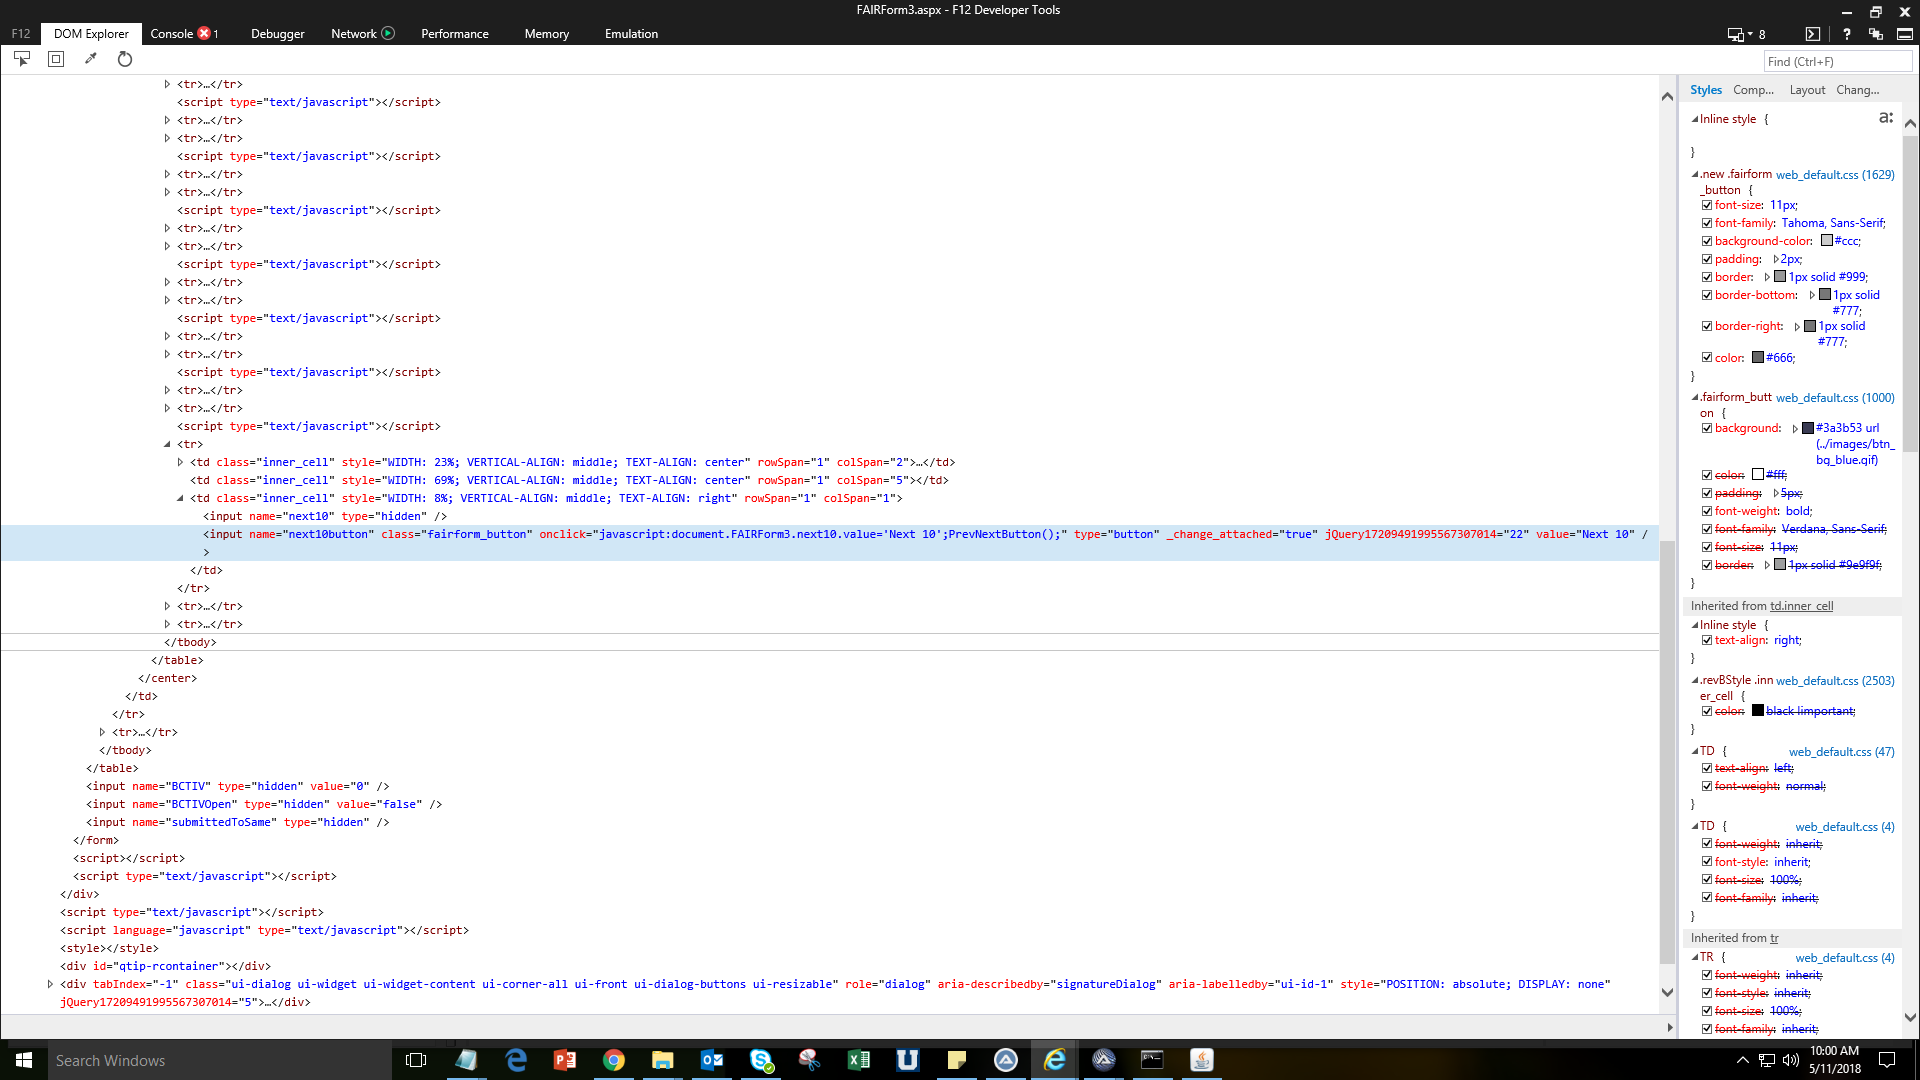Uncheck the background-color #ccc property

tap(1707, 241)
